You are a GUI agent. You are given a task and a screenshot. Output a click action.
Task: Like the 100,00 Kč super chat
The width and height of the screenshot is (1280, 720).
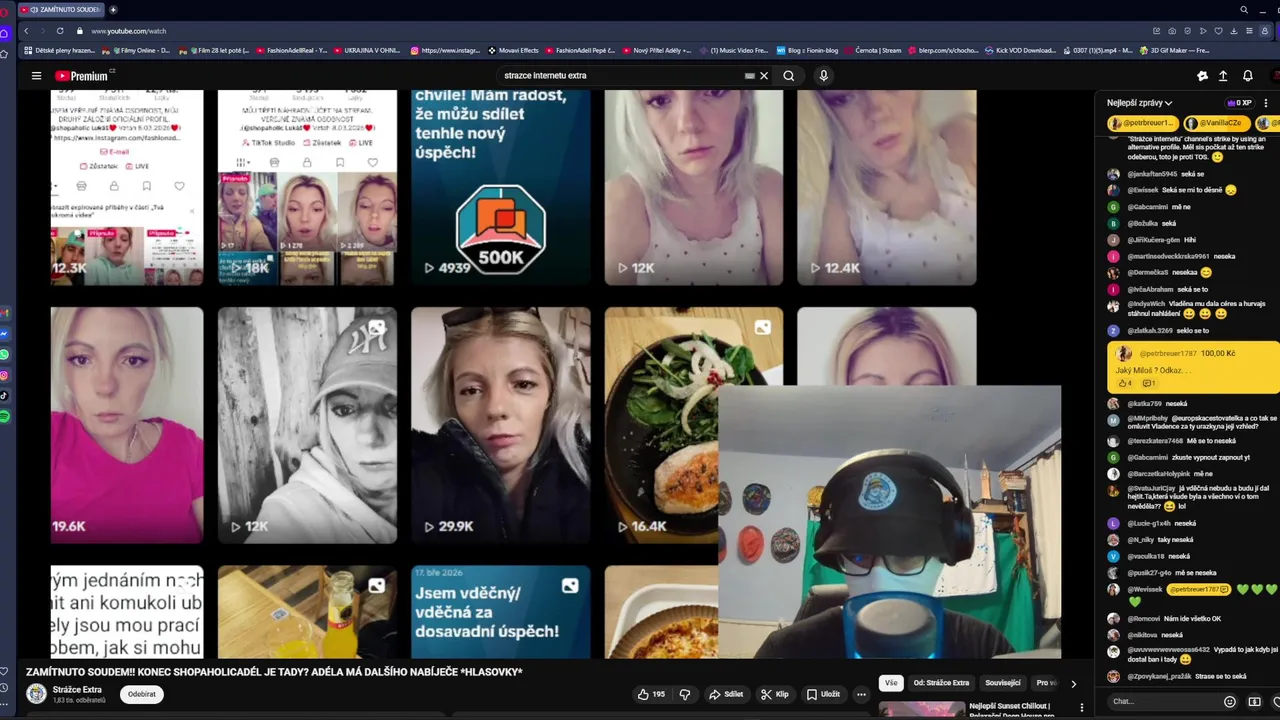(1124, 383)
